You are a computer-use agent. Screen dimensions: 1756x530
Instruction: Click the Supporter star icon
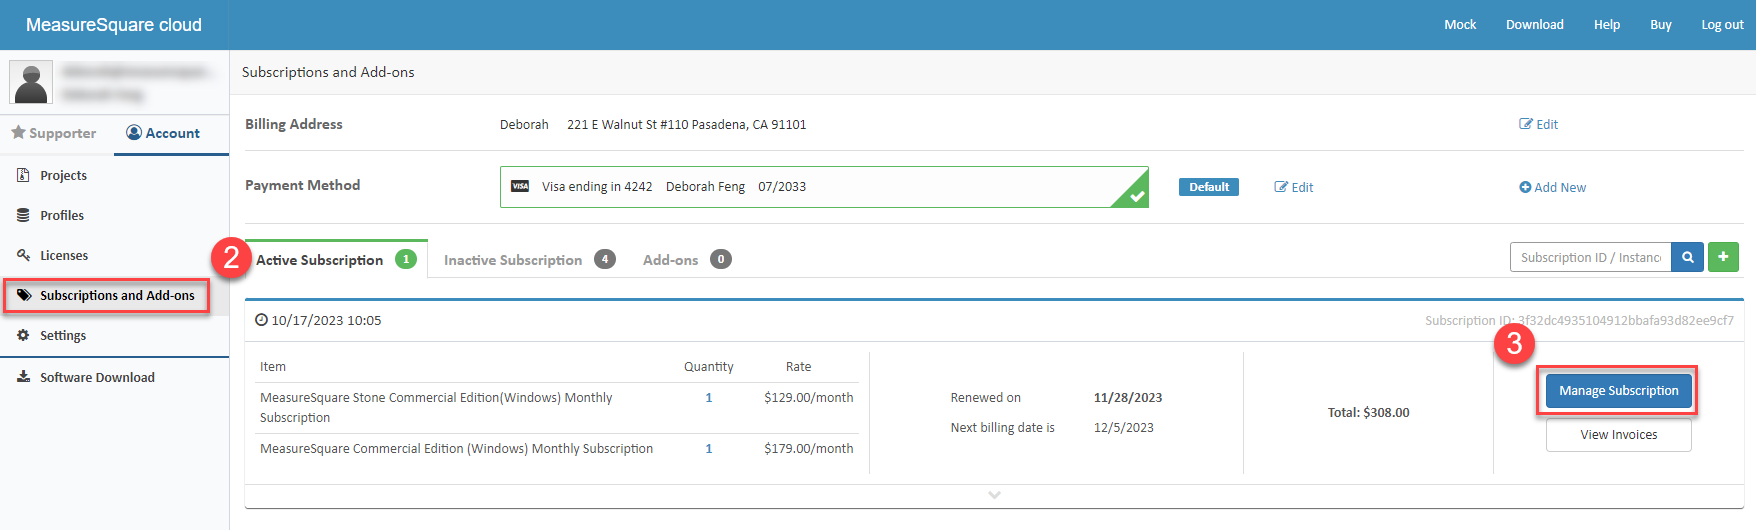(18, 132)
